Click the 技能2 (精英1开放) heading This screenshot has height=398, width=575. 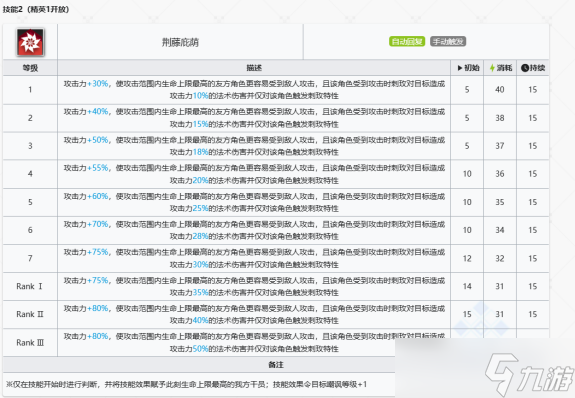point(36,9)
